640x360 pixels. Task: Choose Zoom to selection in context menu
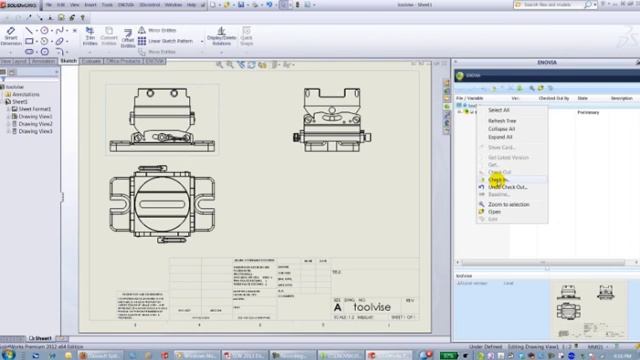tap(509, 204)
